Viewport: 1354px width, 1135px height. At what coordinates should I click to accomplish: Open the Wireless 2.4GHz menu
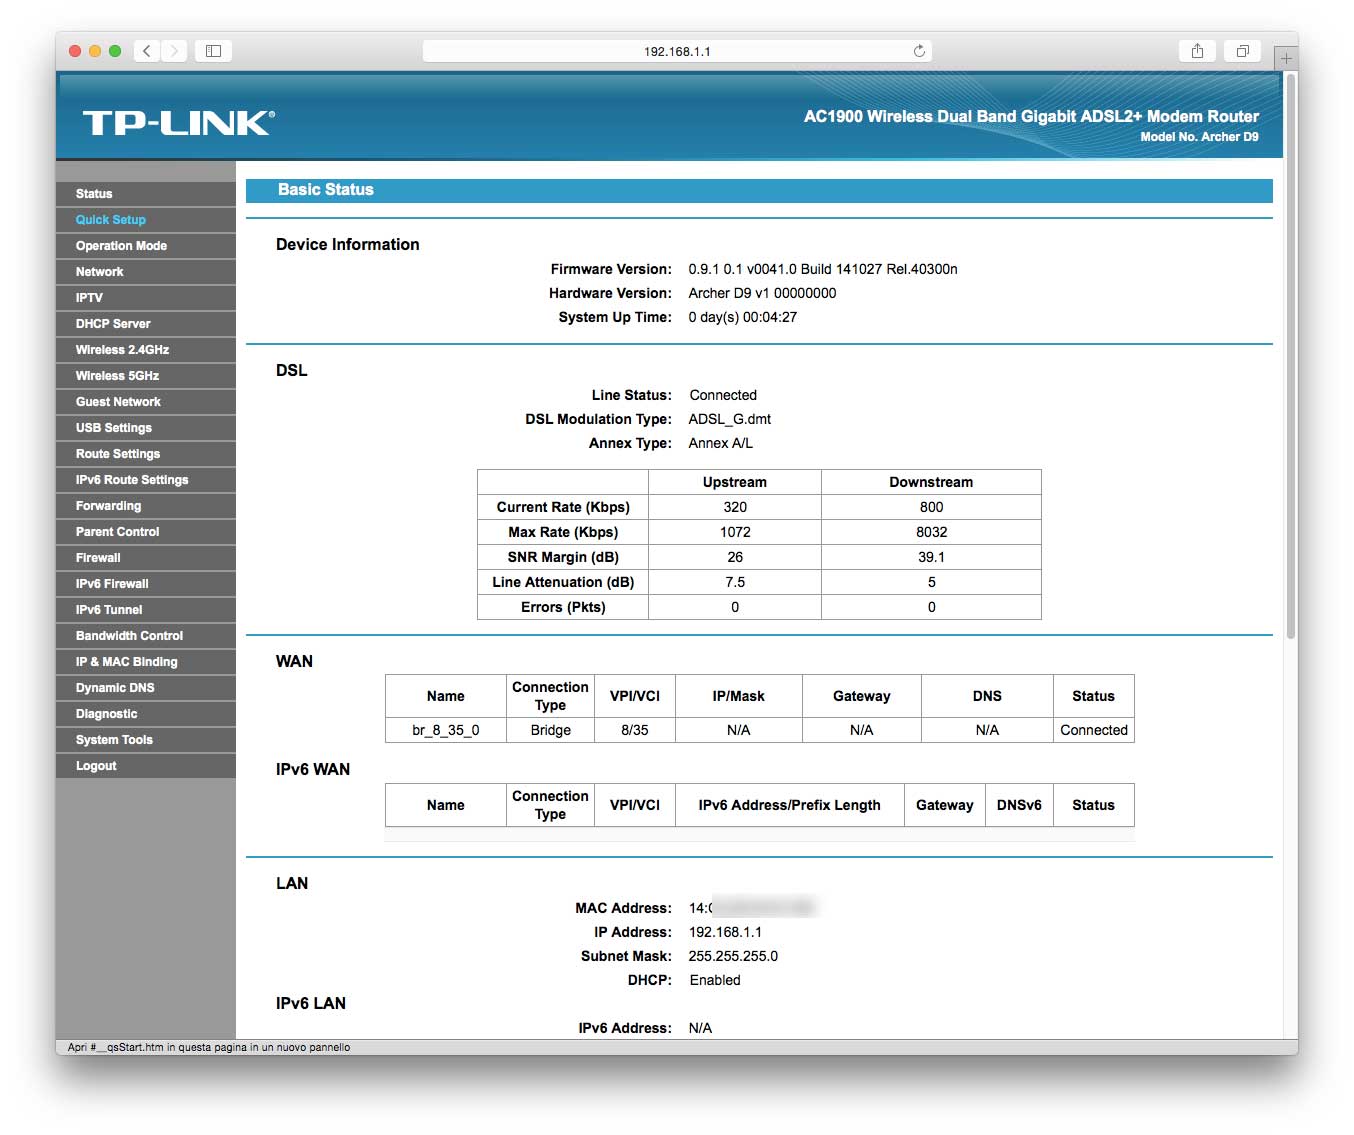[122, 350]
